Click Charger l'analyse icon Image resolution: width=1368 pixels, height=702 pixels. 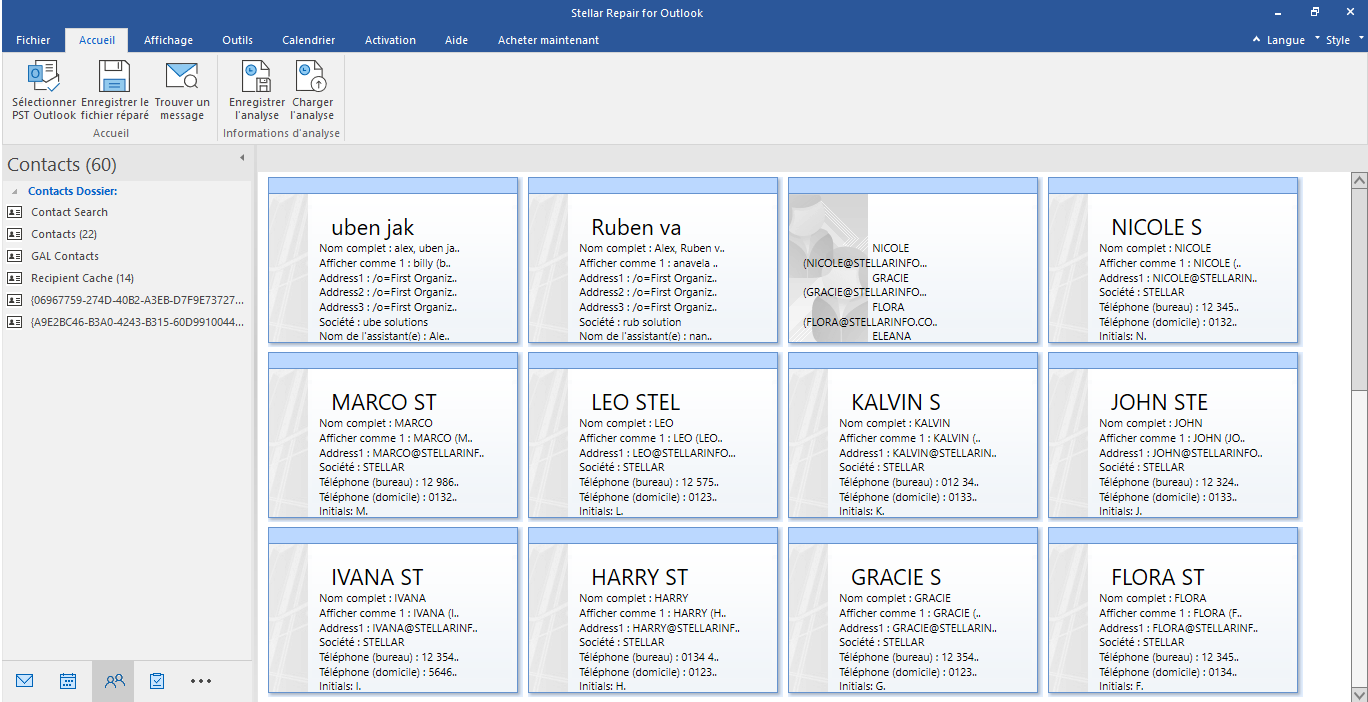[312, 77]
